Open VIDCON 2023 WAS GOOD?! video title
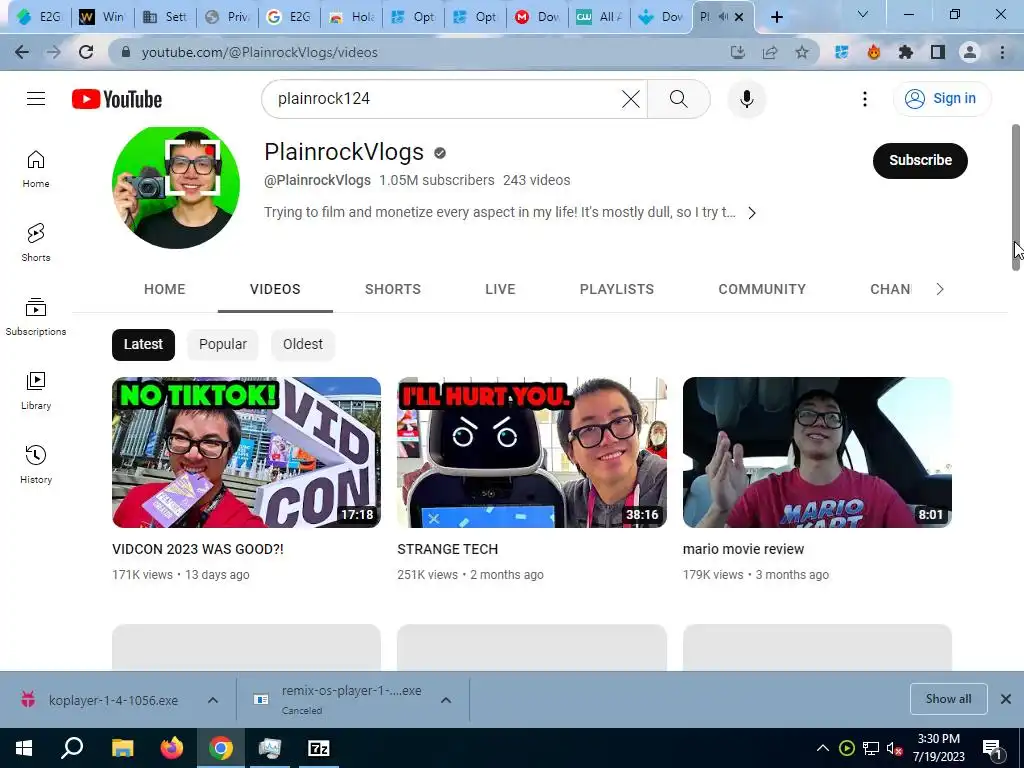1024x768 pixels. click(198, 549)
